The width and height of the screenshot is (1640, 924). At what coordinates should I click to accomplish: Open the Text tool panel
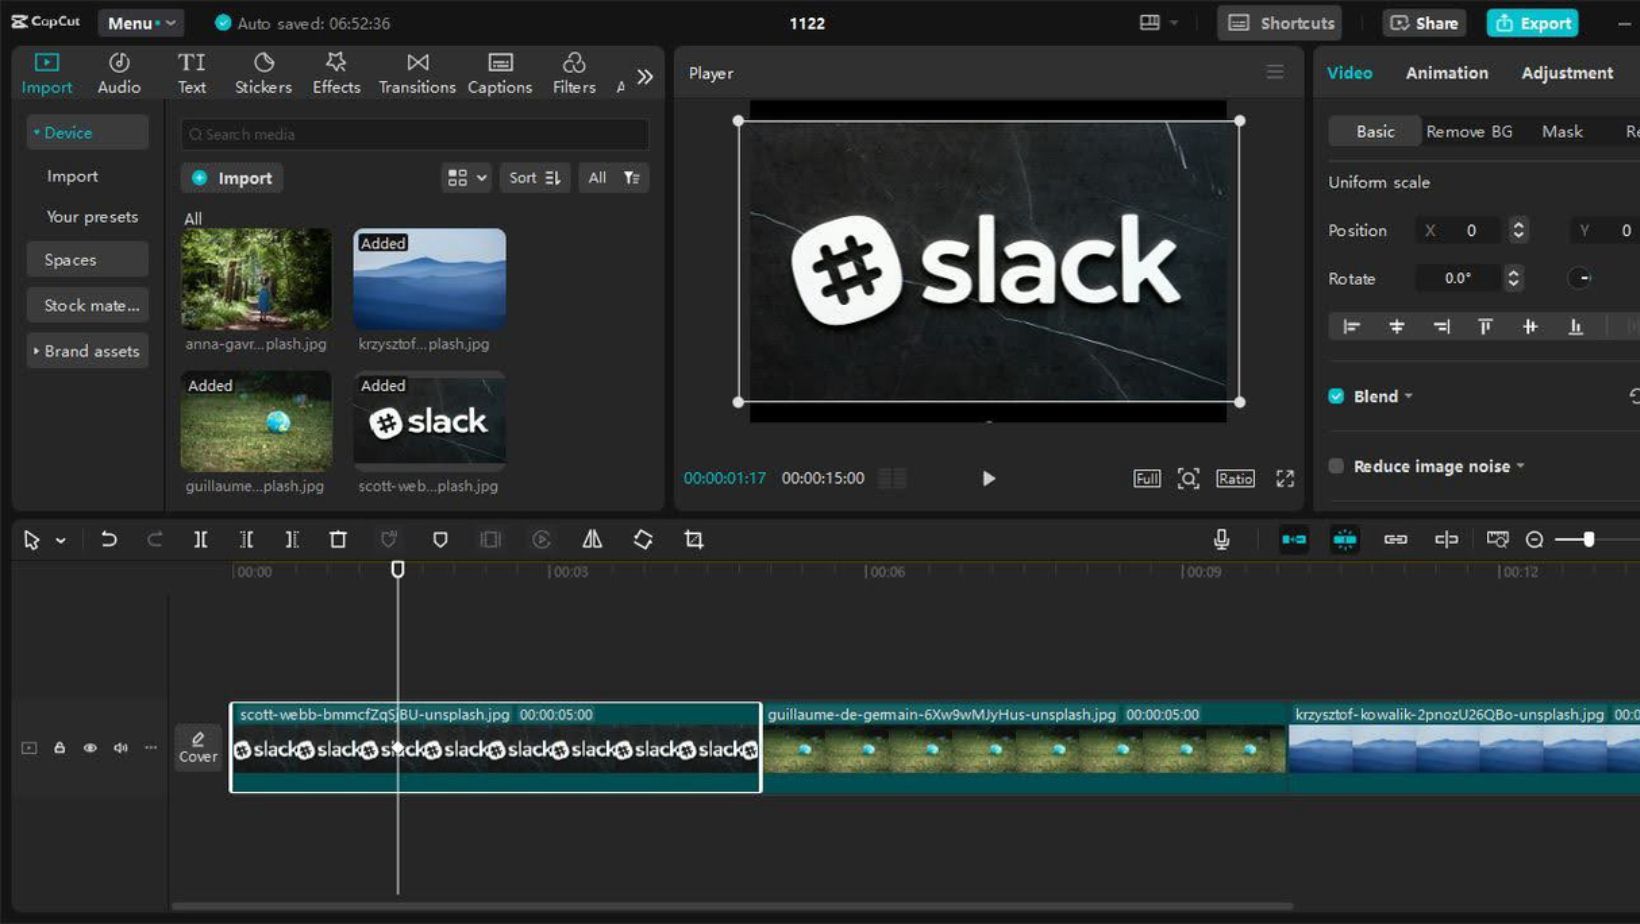[191, 73]
